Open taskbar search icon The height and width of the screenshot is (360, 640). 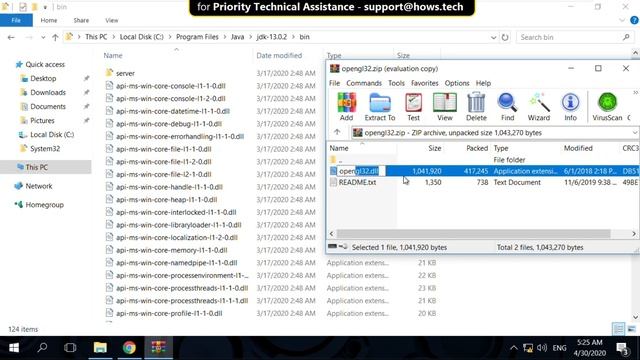point(42,348)
